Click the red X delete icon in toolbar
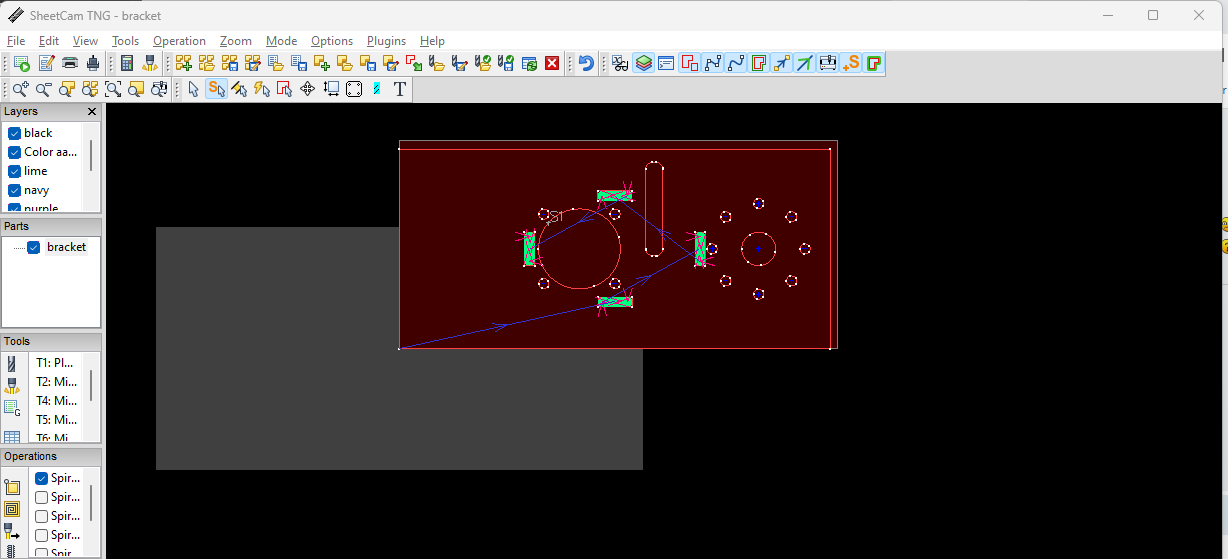1228x559 pixels. click(x=552, y=63)
